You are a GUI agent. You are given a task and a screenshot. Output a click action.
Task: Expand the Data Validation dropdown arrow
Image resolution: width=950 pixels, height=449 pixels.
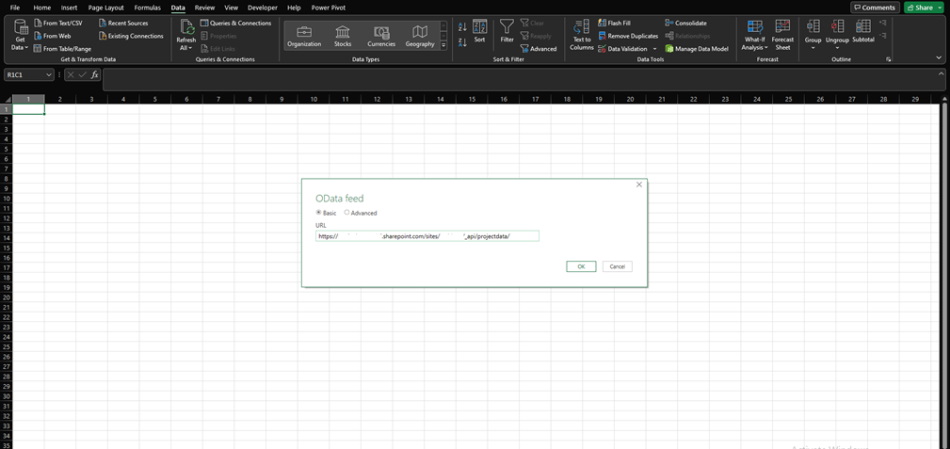pos(655,49)
